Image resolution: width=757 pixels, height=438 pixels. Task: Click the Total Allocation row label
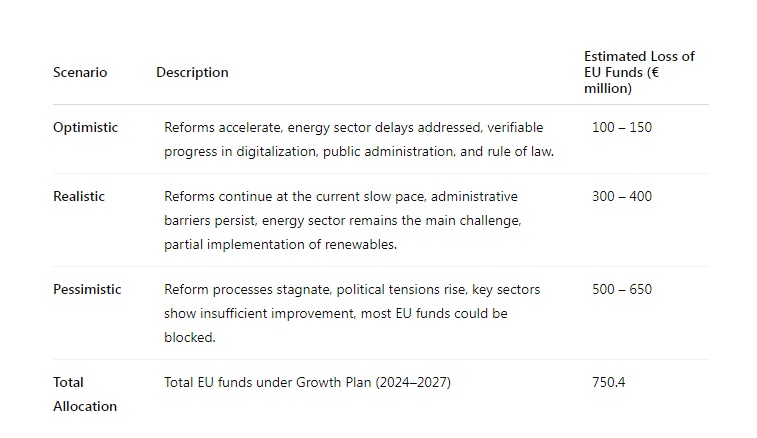tap(84, 394)
